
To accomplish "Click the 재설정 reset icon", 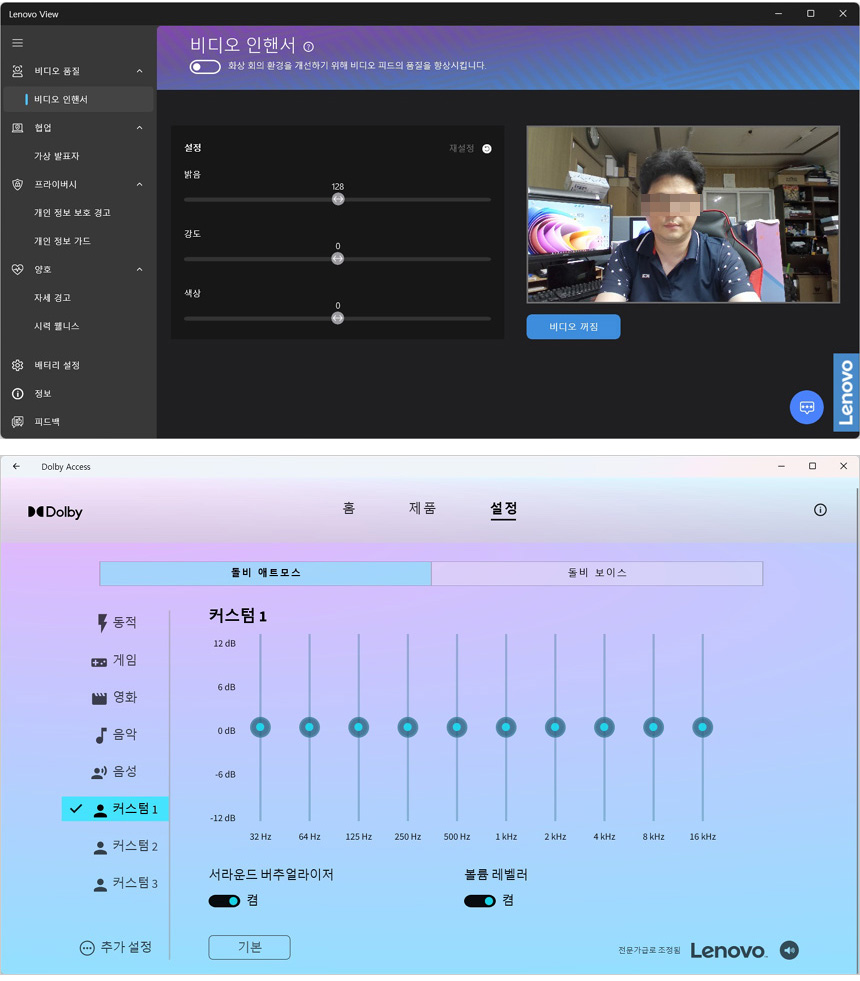I will (x=487, y=149).
